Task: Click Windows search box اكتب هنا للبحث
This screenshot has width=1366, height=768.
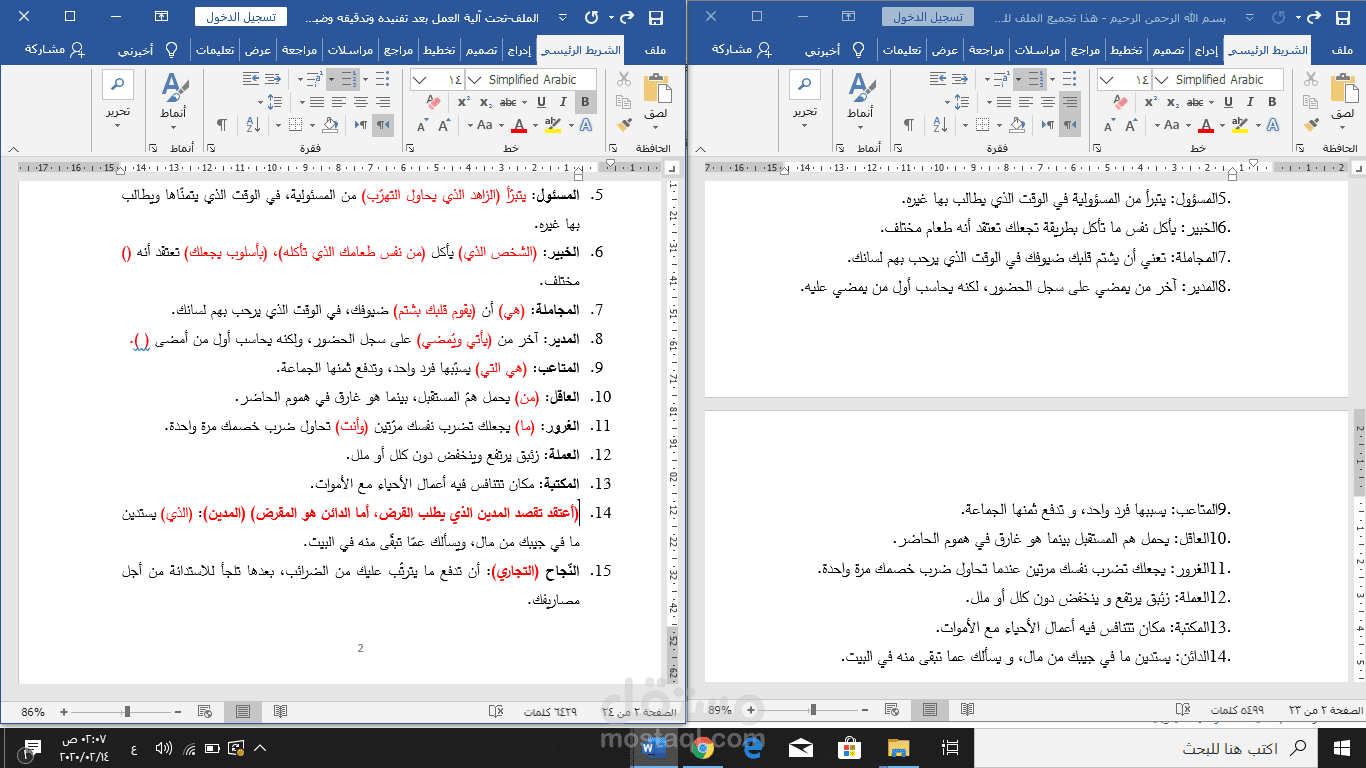Action: click(x=1143, y=748)
